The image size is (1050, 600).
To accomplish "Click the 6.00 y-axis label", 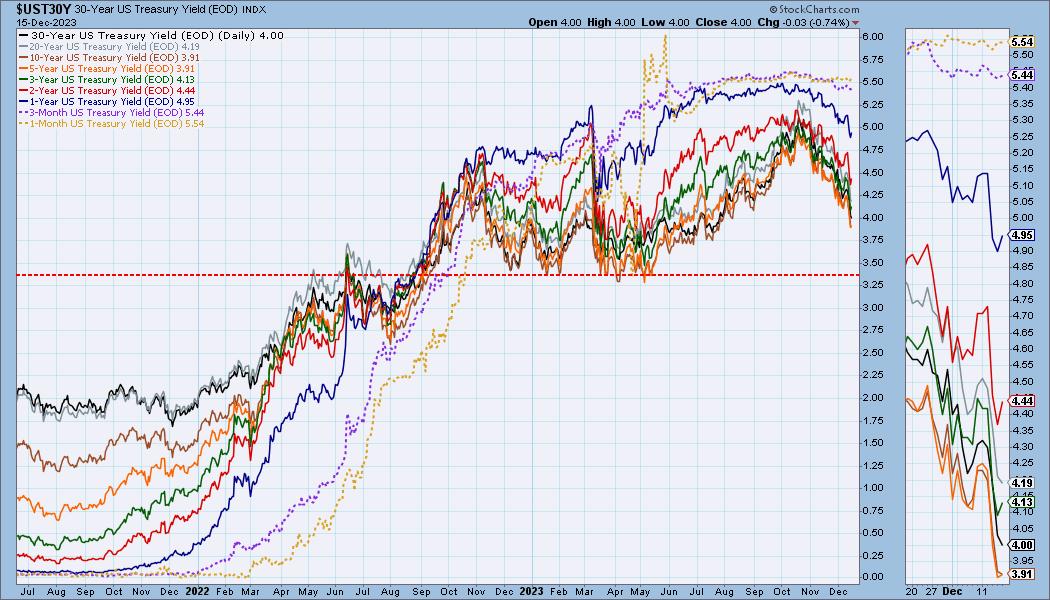I will coord(873,36).
